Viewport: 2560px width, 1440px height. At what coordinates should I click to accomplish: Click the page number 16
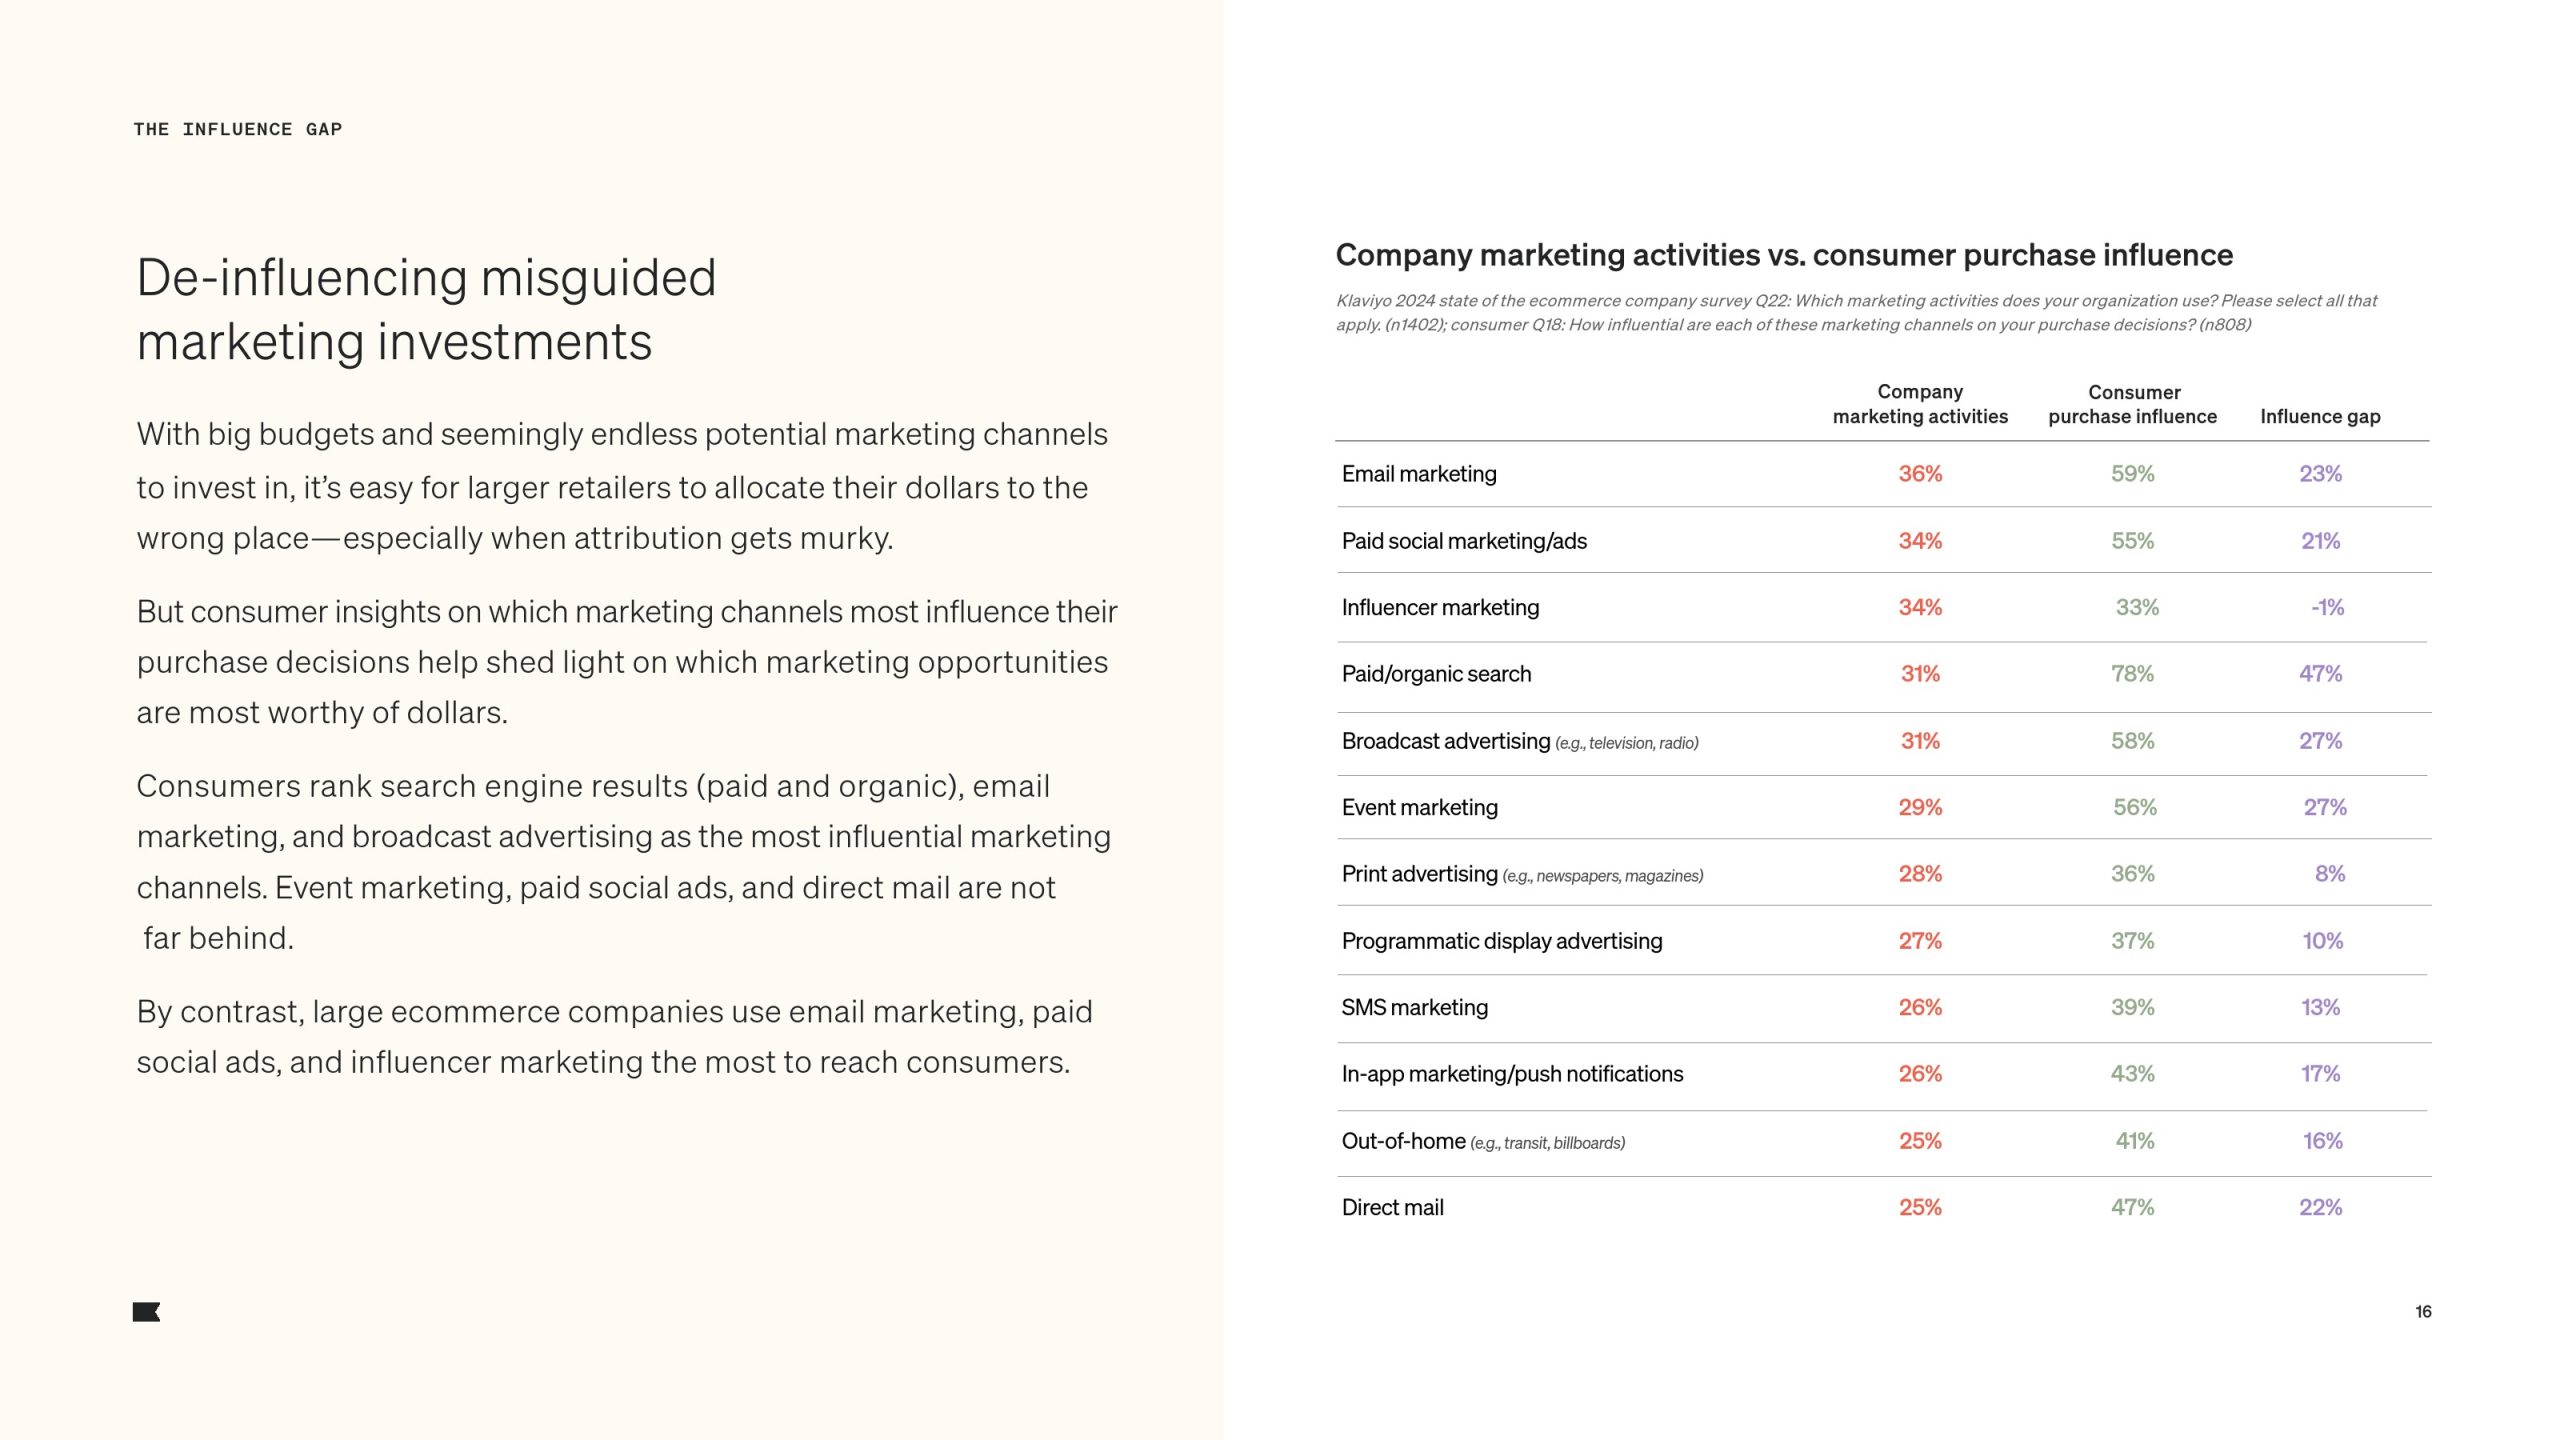point(2422,1312)
